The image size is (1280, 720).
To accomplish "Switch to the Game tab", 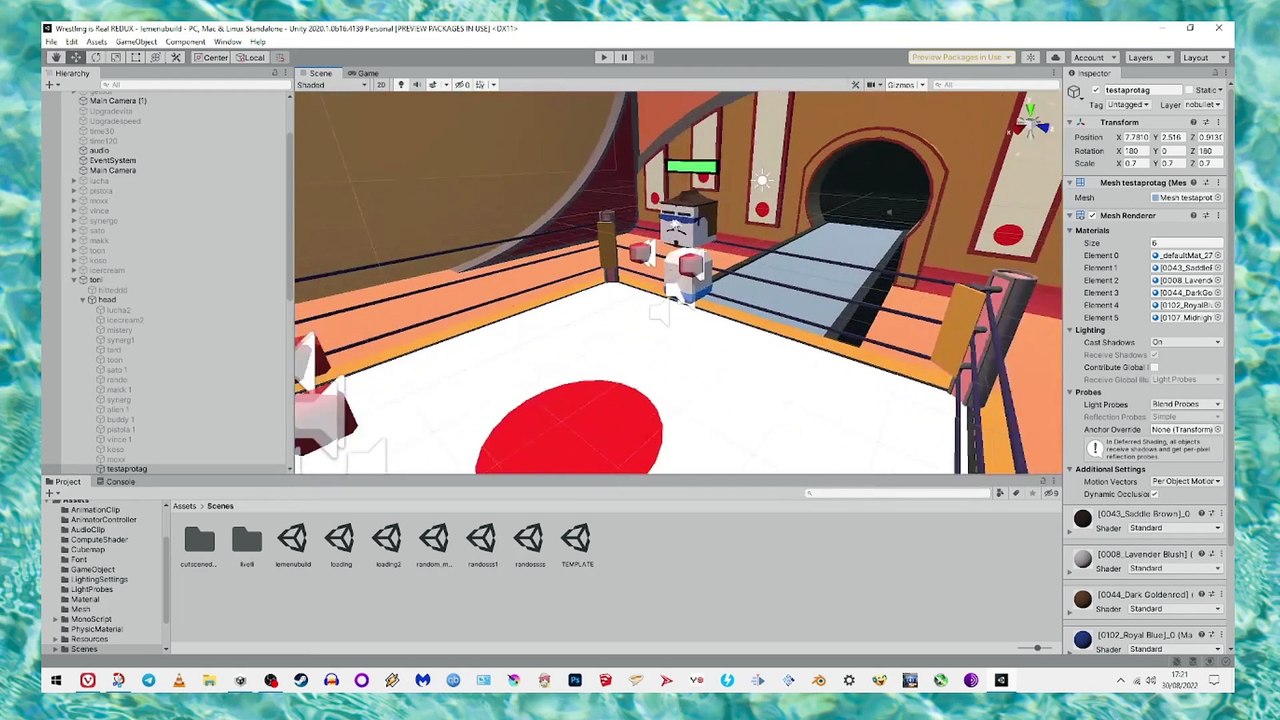I will (x=362, y=73).
